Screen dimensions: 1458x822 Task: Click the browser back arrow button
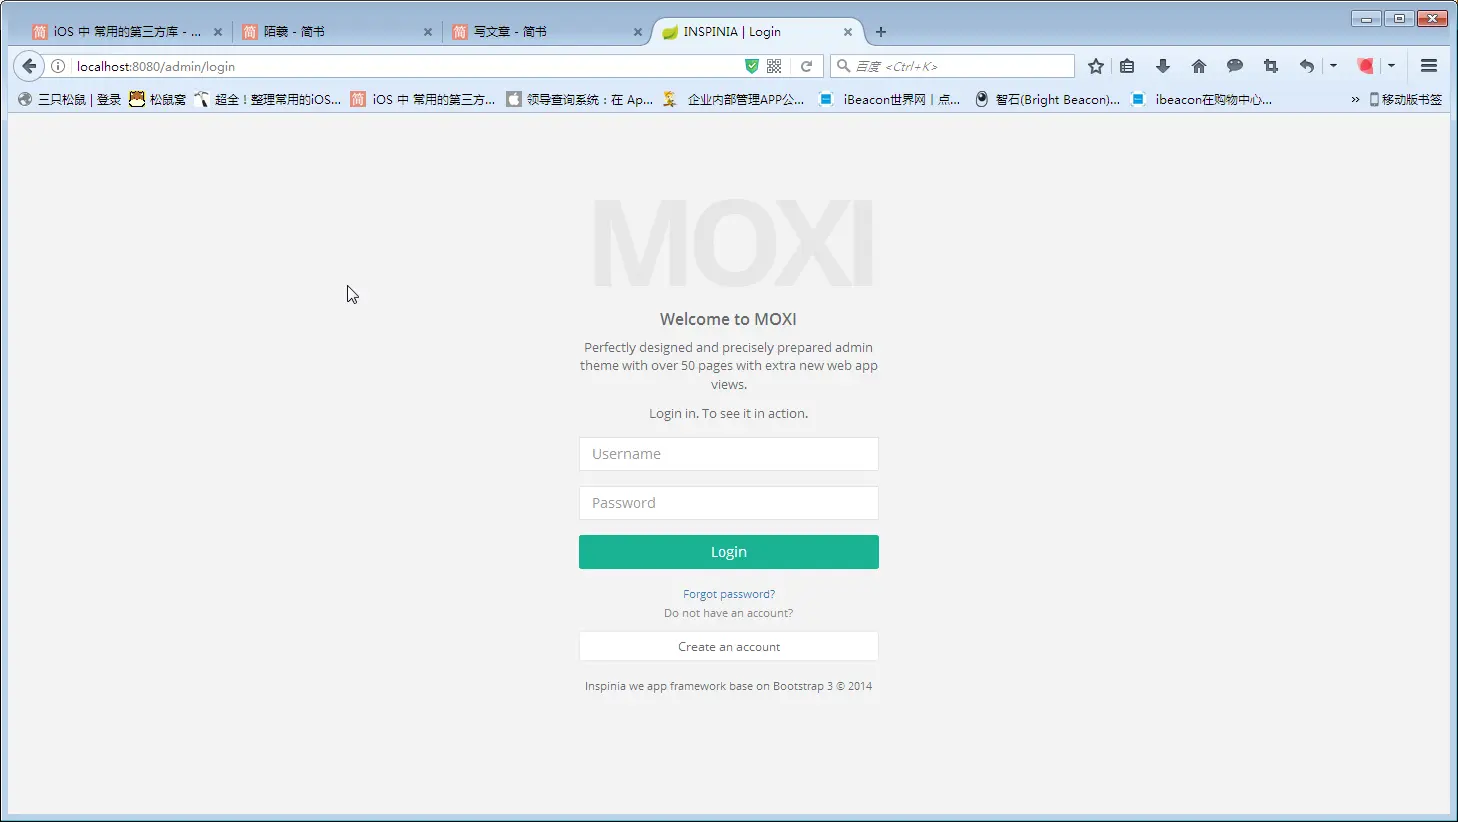(29, 66)
